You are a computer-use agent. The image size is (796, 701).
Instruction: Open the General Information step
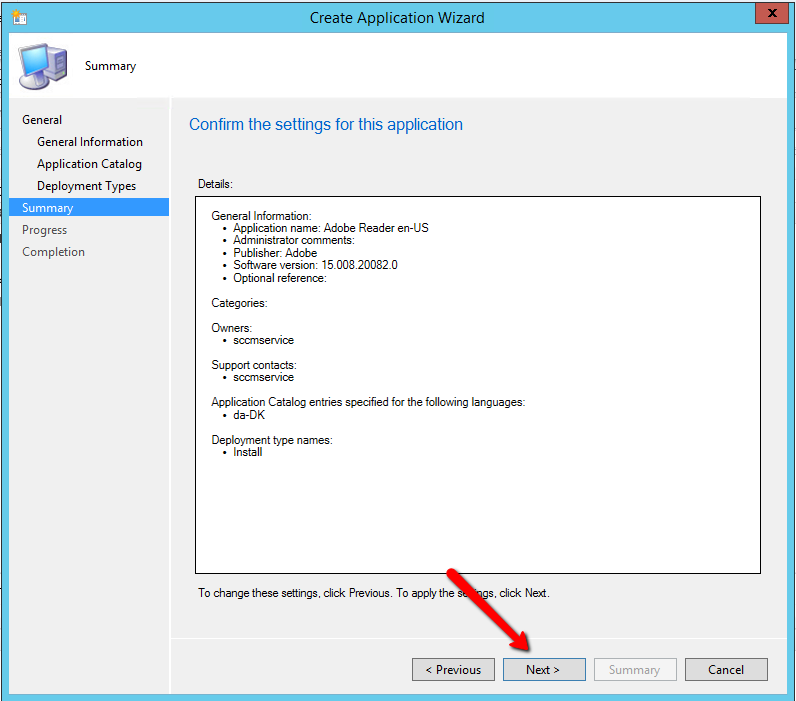coord(90,142)
